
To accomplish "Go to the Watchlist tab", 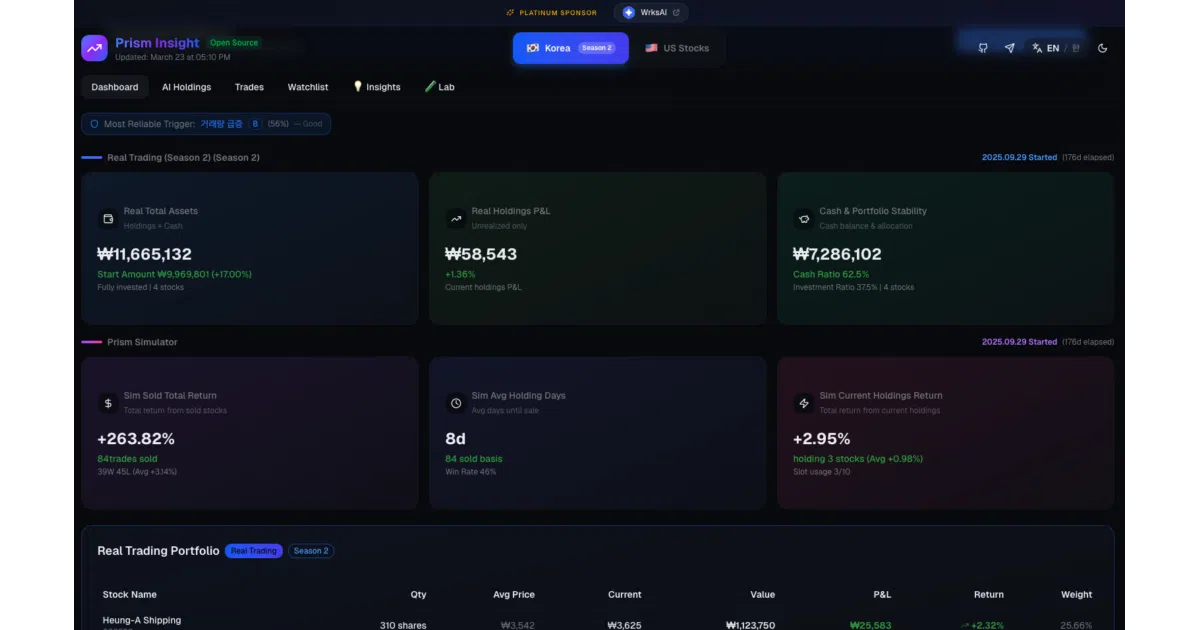I will [308, 87].
